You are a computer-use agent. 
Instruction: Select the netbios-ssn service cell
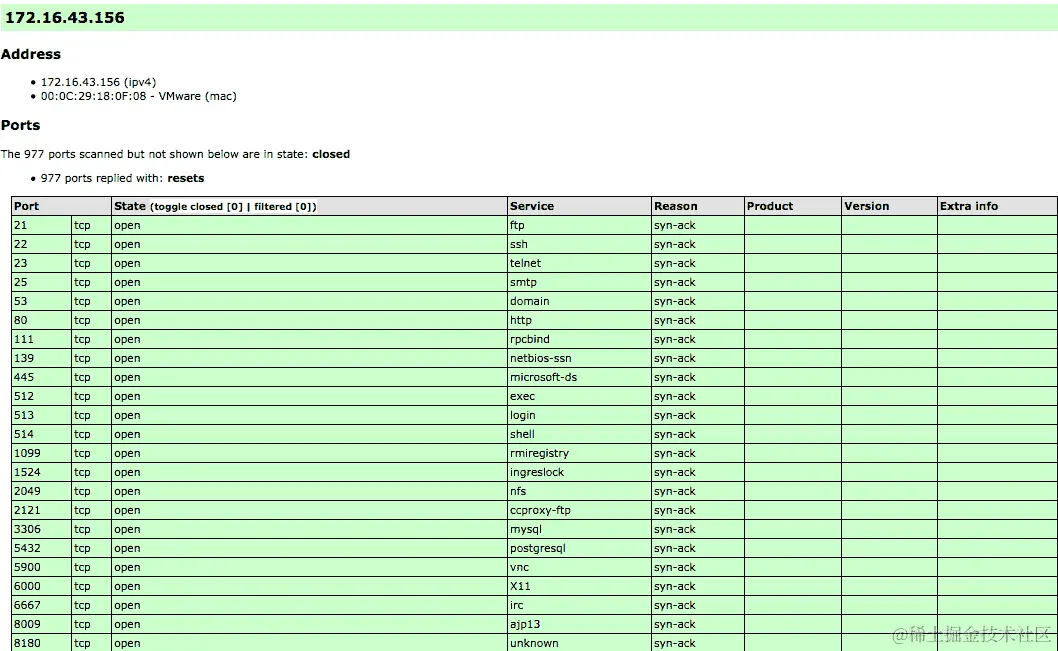tap(578, 358)
